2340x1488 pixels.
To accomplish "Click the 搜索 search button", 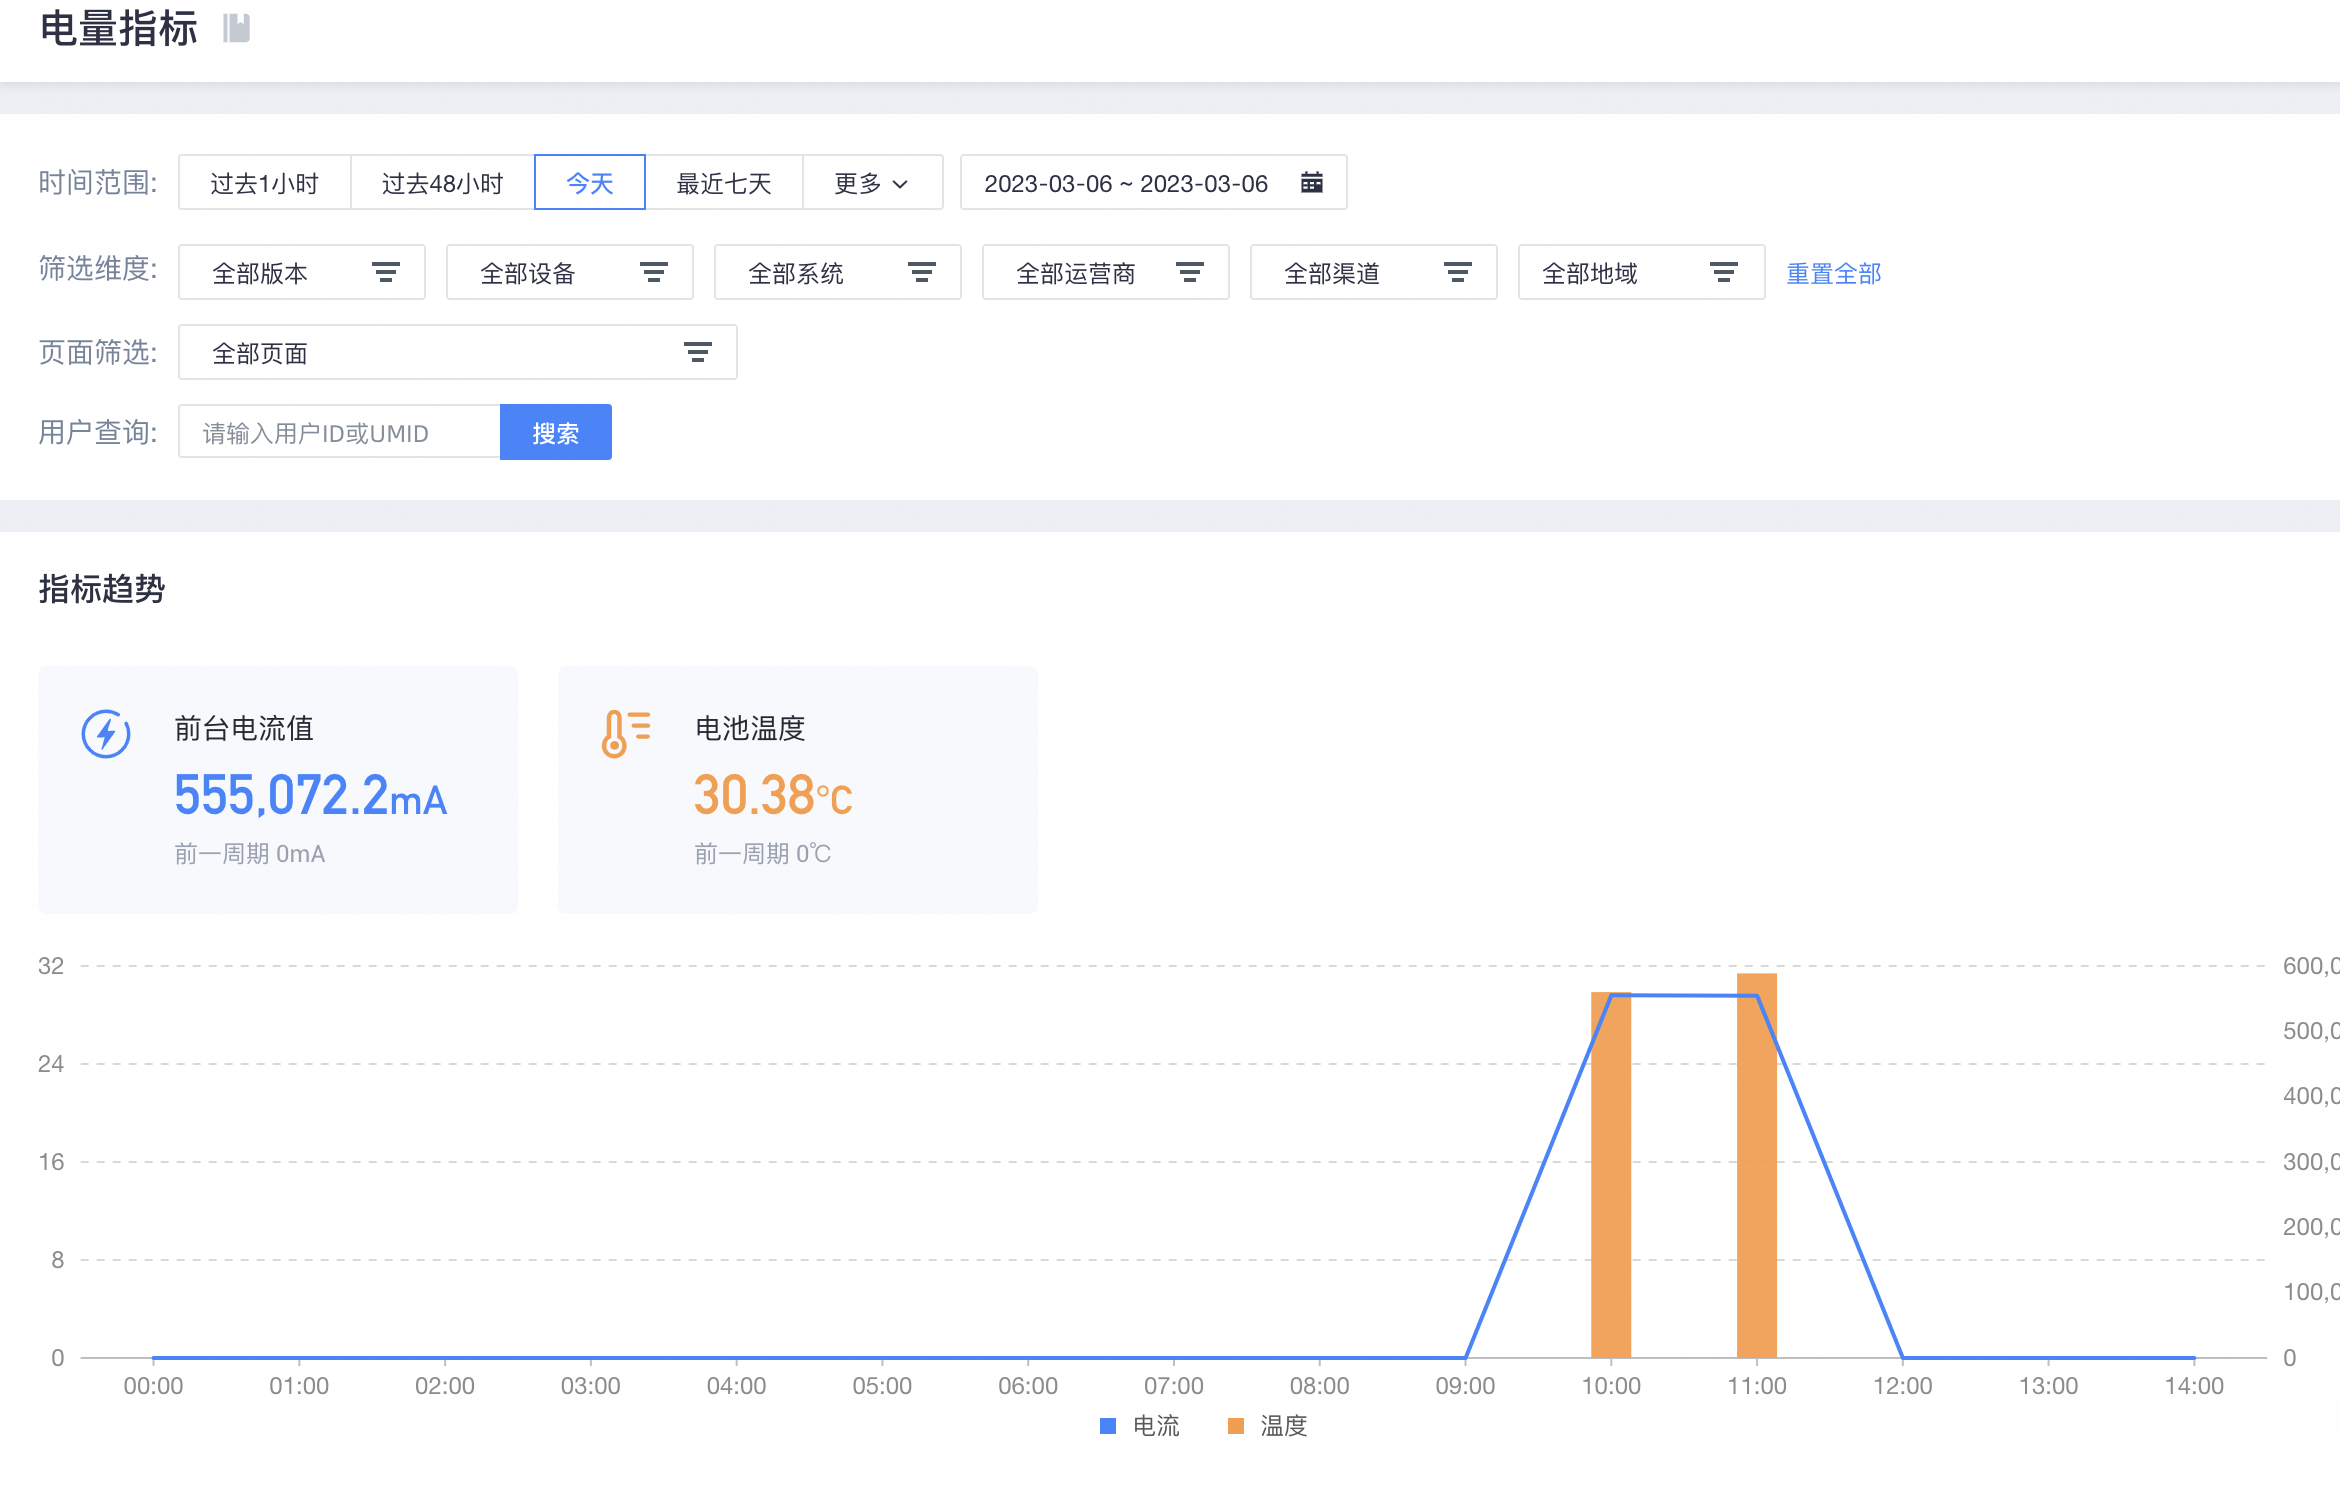I will click(556, 432).
